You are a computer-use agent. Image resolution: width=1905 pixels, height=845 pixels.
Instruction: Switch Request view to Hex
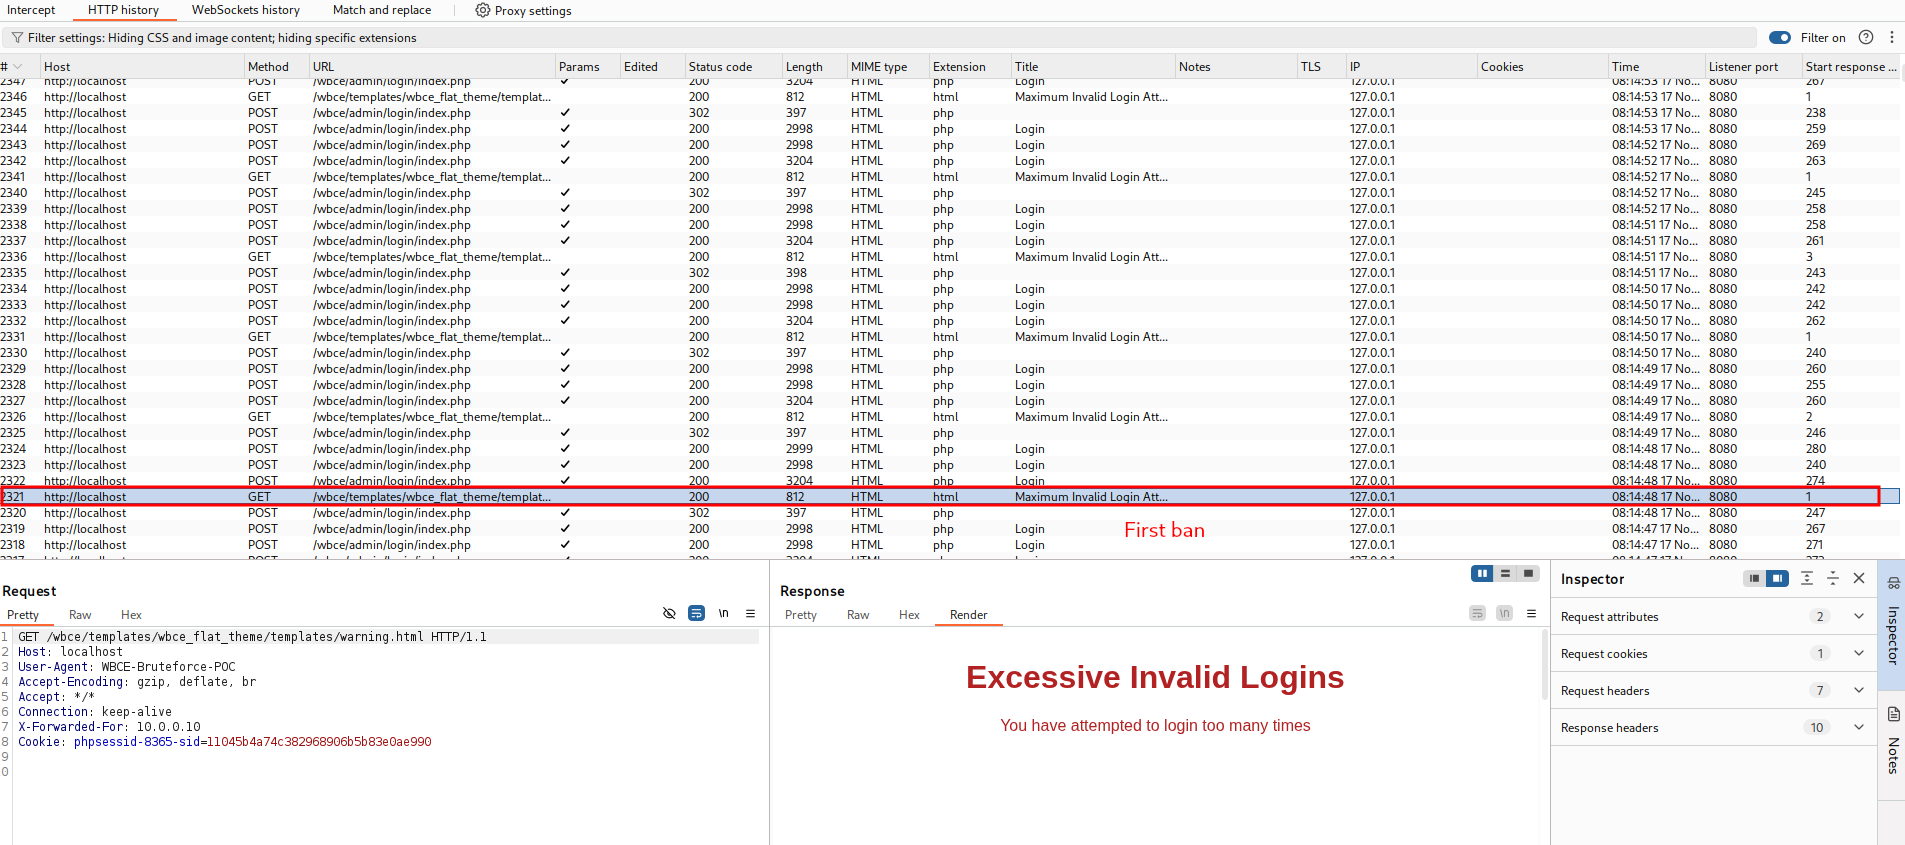(131, 615)
